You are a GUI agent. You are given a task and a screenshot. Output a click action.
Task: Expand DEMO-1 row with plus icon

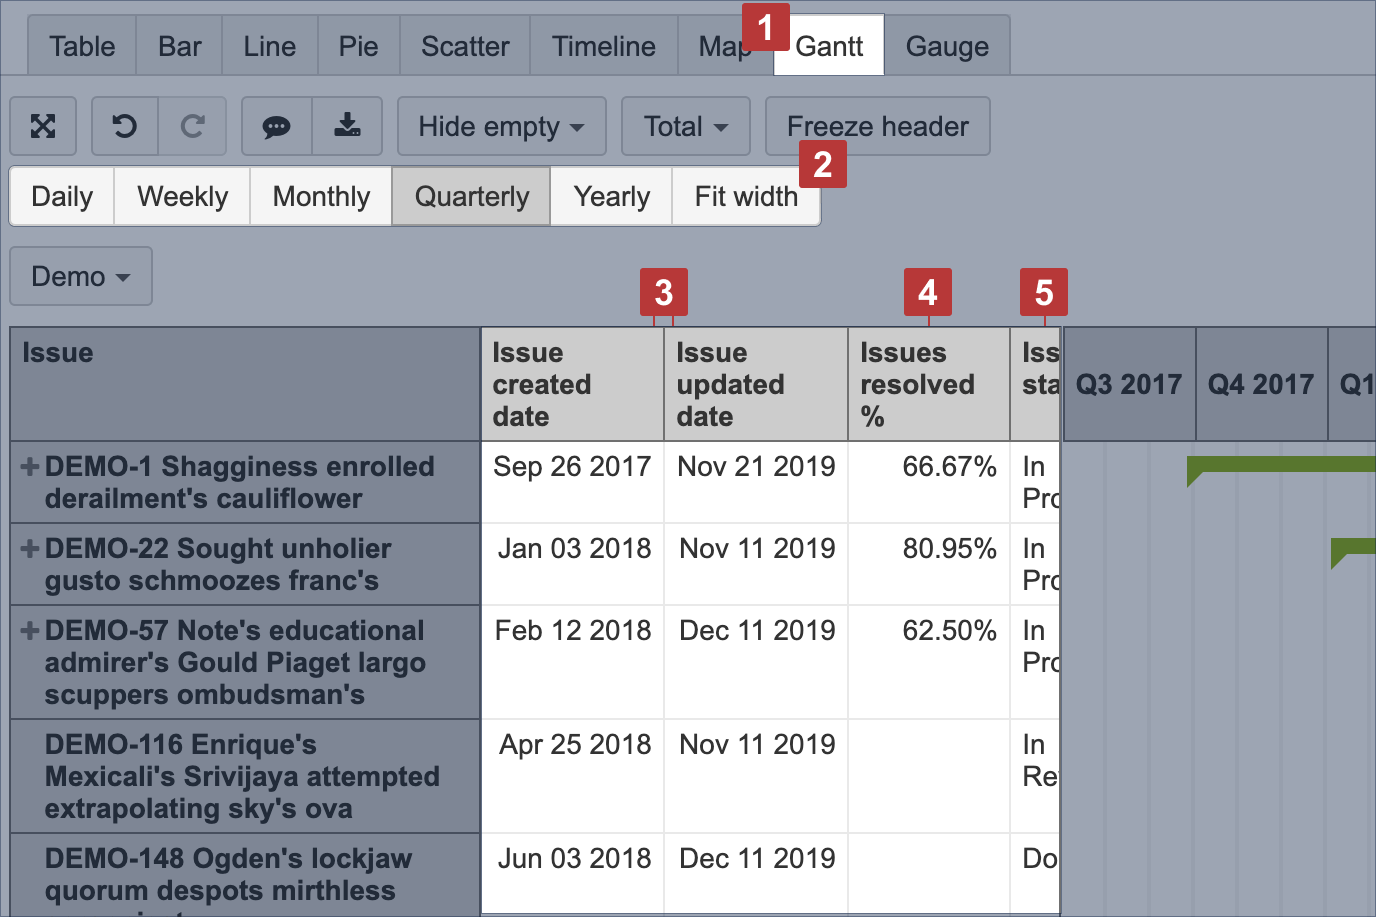(30, 467)
